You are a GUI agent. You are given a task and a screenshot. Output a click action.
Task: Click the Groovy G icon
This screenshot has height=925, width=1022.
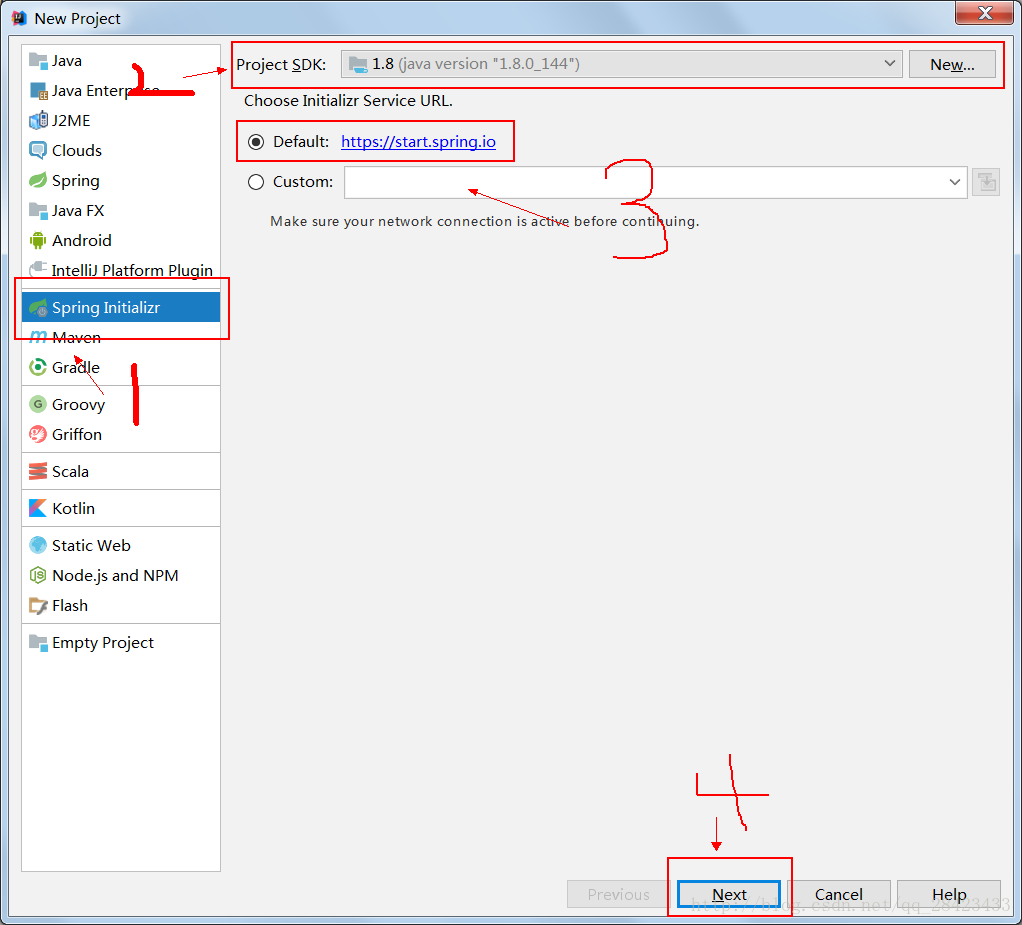click(x=38, y=404)
